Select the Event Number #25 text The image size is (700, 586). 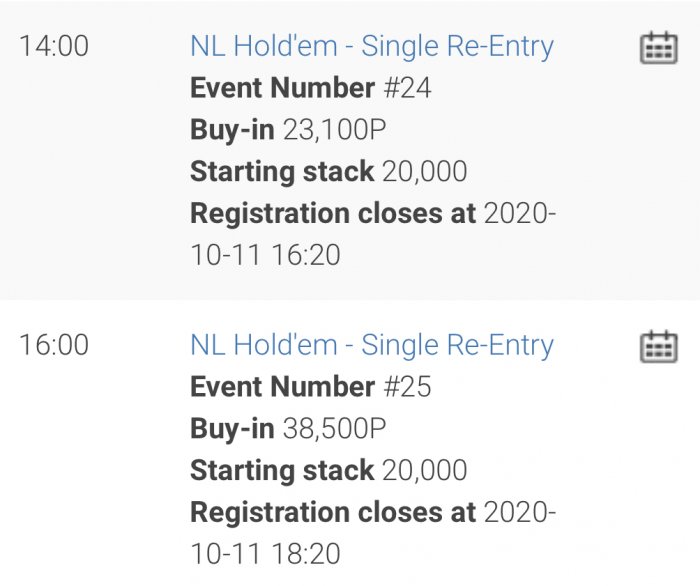pos(310,387)
